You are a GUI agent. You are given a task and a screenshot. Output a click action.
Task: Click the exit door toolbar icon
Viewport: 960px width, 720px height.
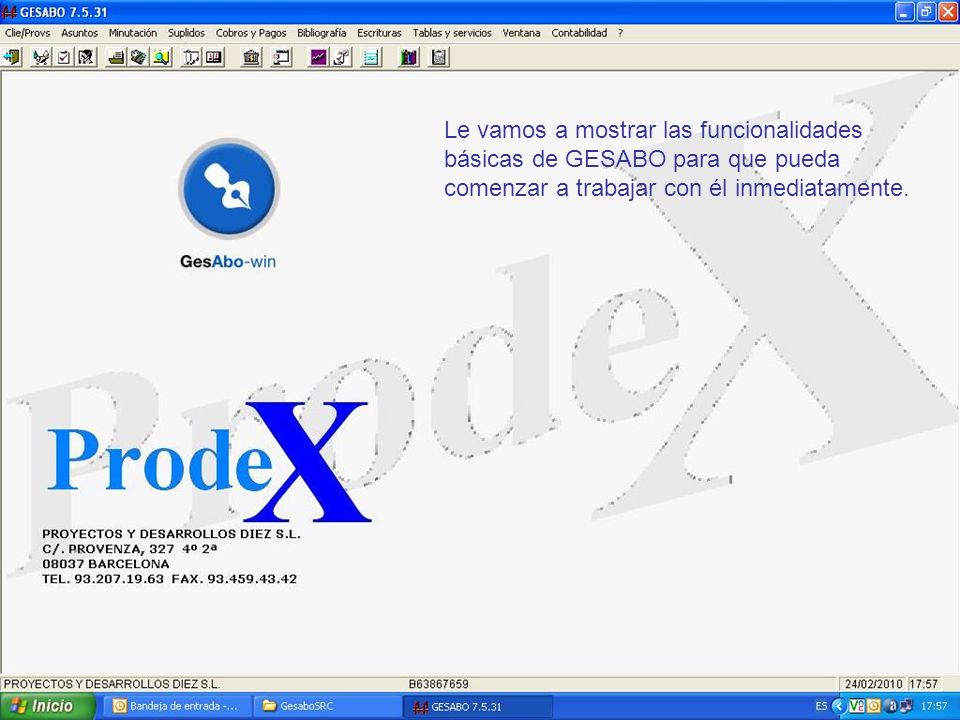[12, 58]
